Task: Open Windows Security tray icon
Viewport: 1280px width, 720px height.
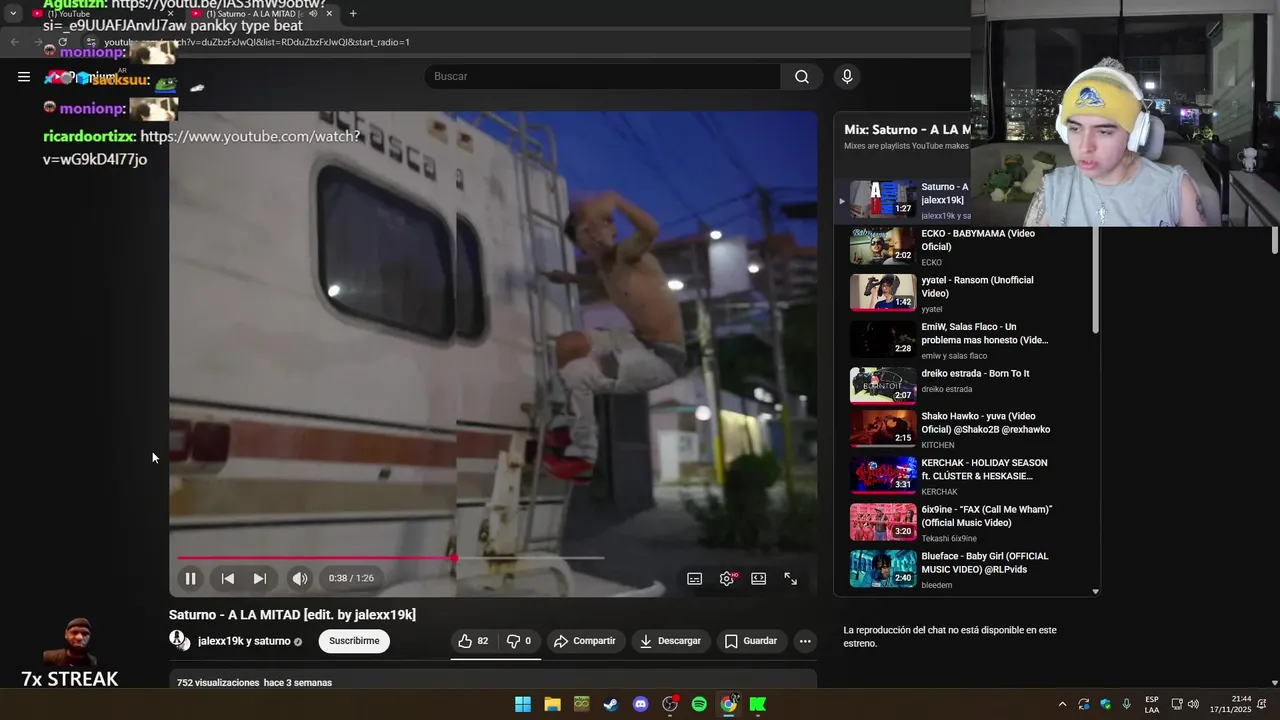Action: click(1106, 704)
